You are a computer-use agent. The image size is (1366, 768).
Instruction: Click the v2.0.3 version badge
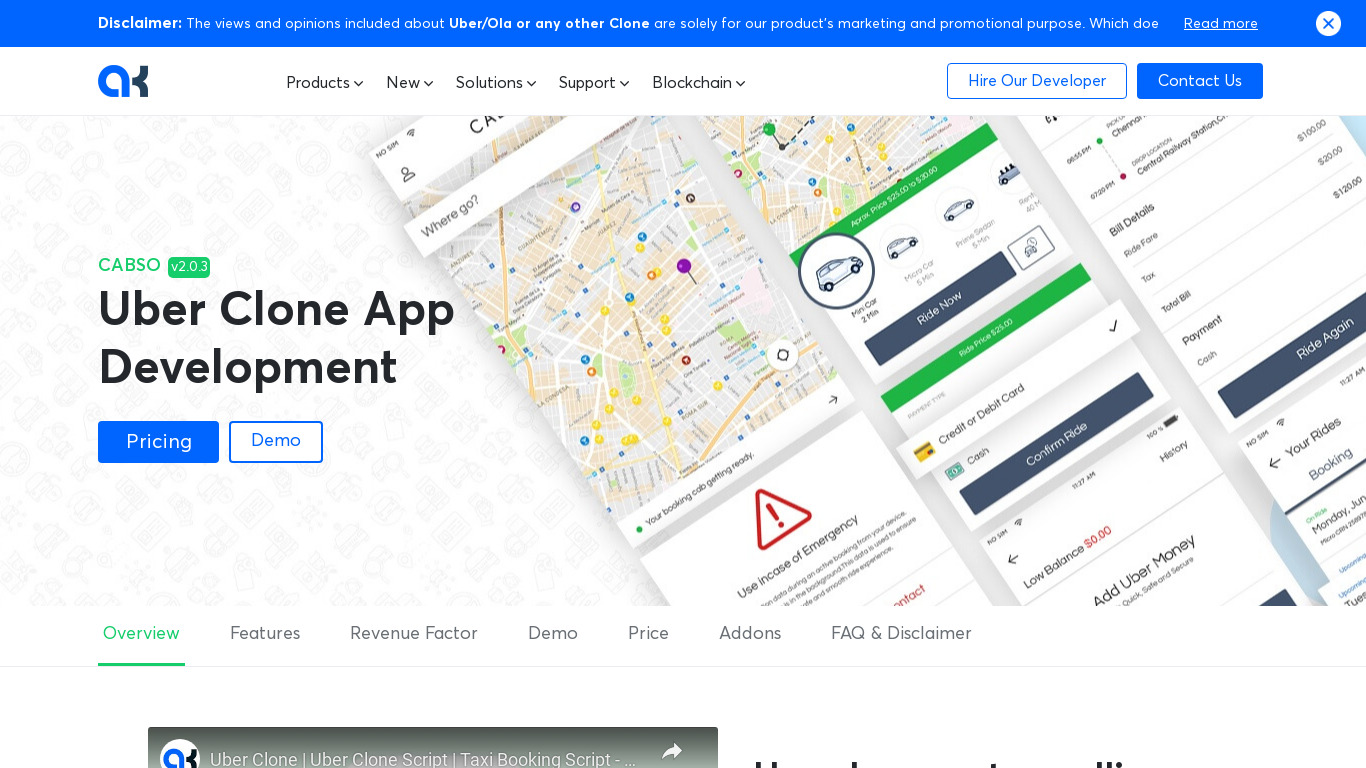coord(189,267)
